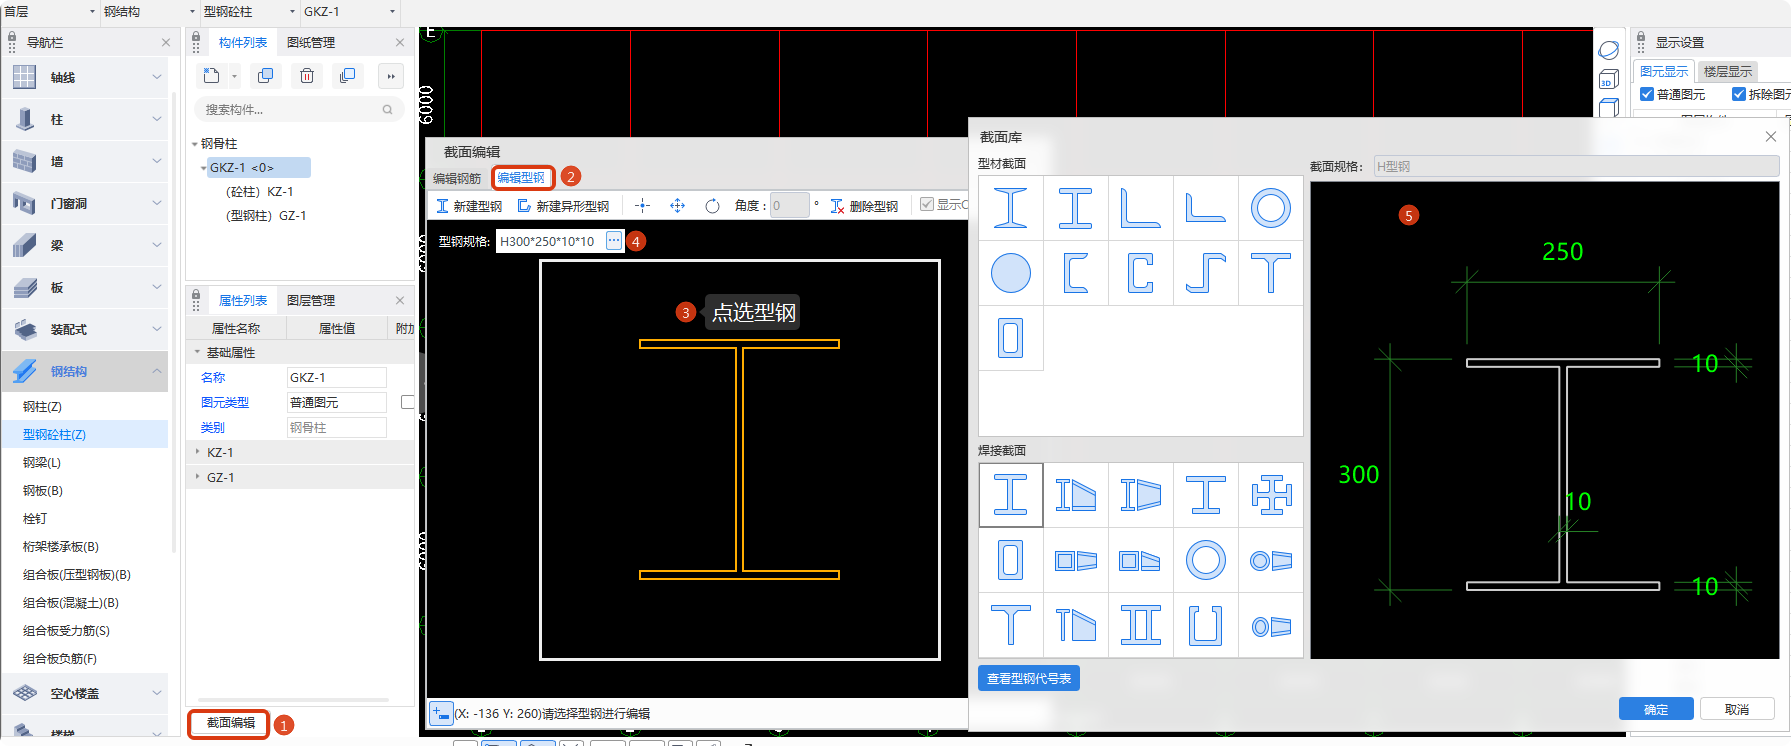Click the 3D view cube icon
The image size is (1791, 746).
tap(1608, 79)
